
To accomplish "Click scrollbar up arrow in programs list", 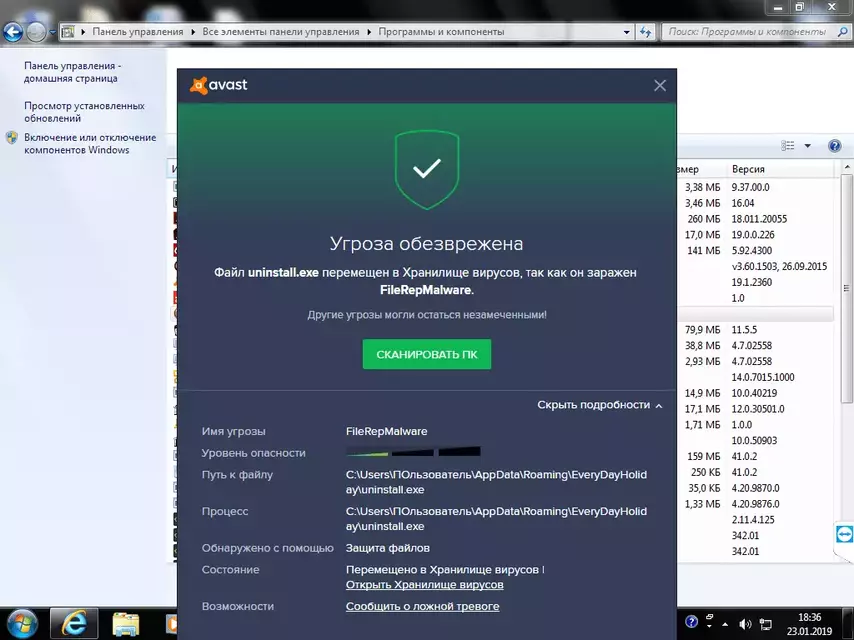I will click(x=847, y=167).
